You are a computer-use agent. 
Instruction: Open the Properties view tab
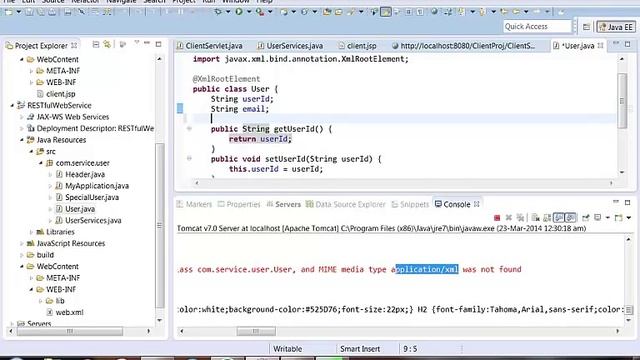[239, 204]
